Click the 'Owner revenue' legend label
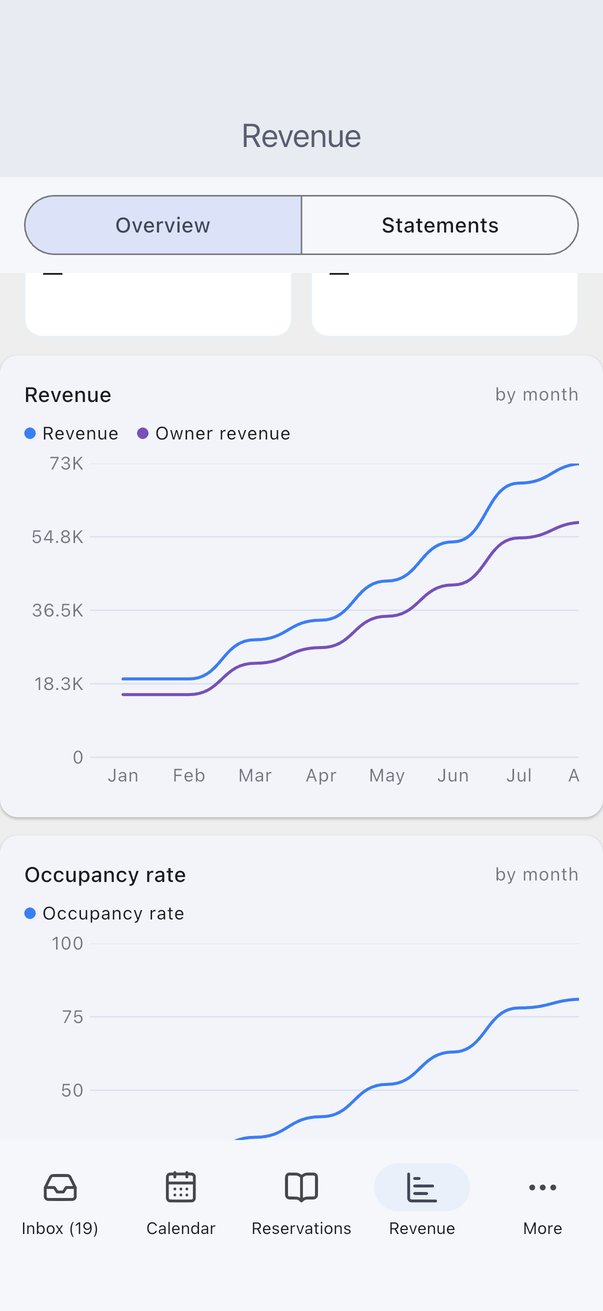Viewport: 603px width, 1311px height. [x=223, y=434]
